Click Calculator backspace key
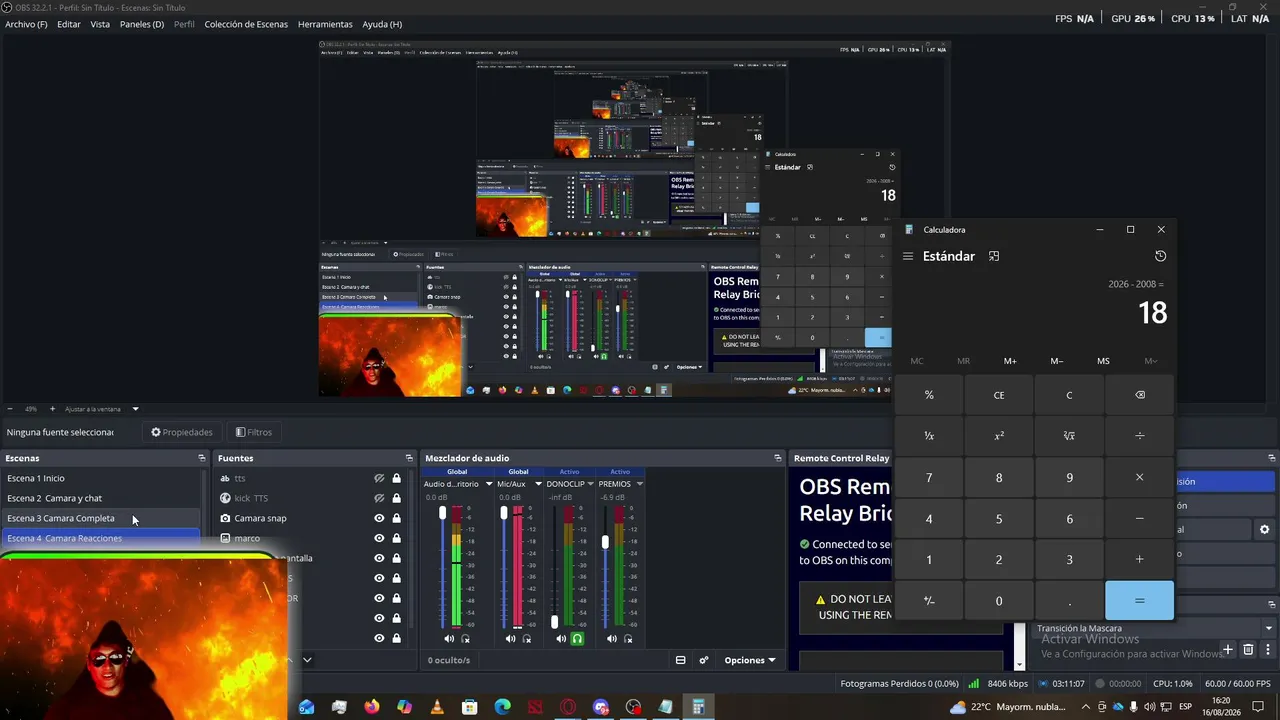 click(x=1140, y=395)
